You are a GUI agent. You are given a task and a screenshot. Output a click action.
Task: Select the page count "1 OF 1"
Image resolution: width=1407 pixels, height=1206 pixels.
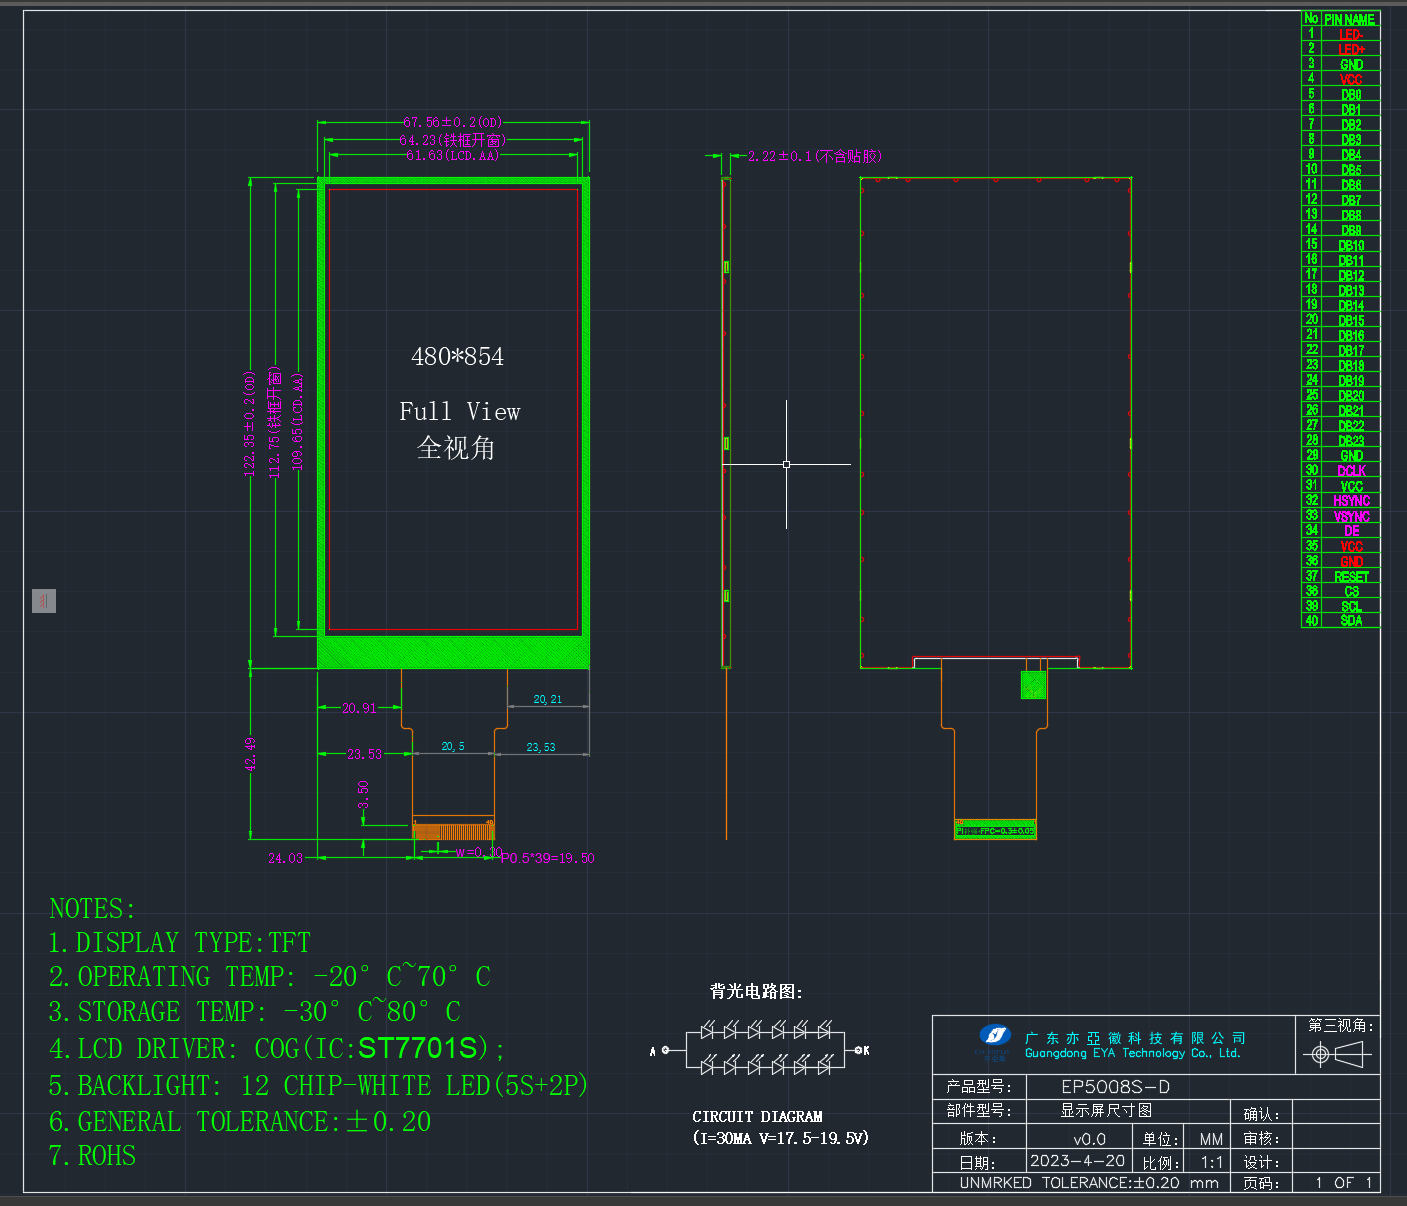pos(1344,1183)
